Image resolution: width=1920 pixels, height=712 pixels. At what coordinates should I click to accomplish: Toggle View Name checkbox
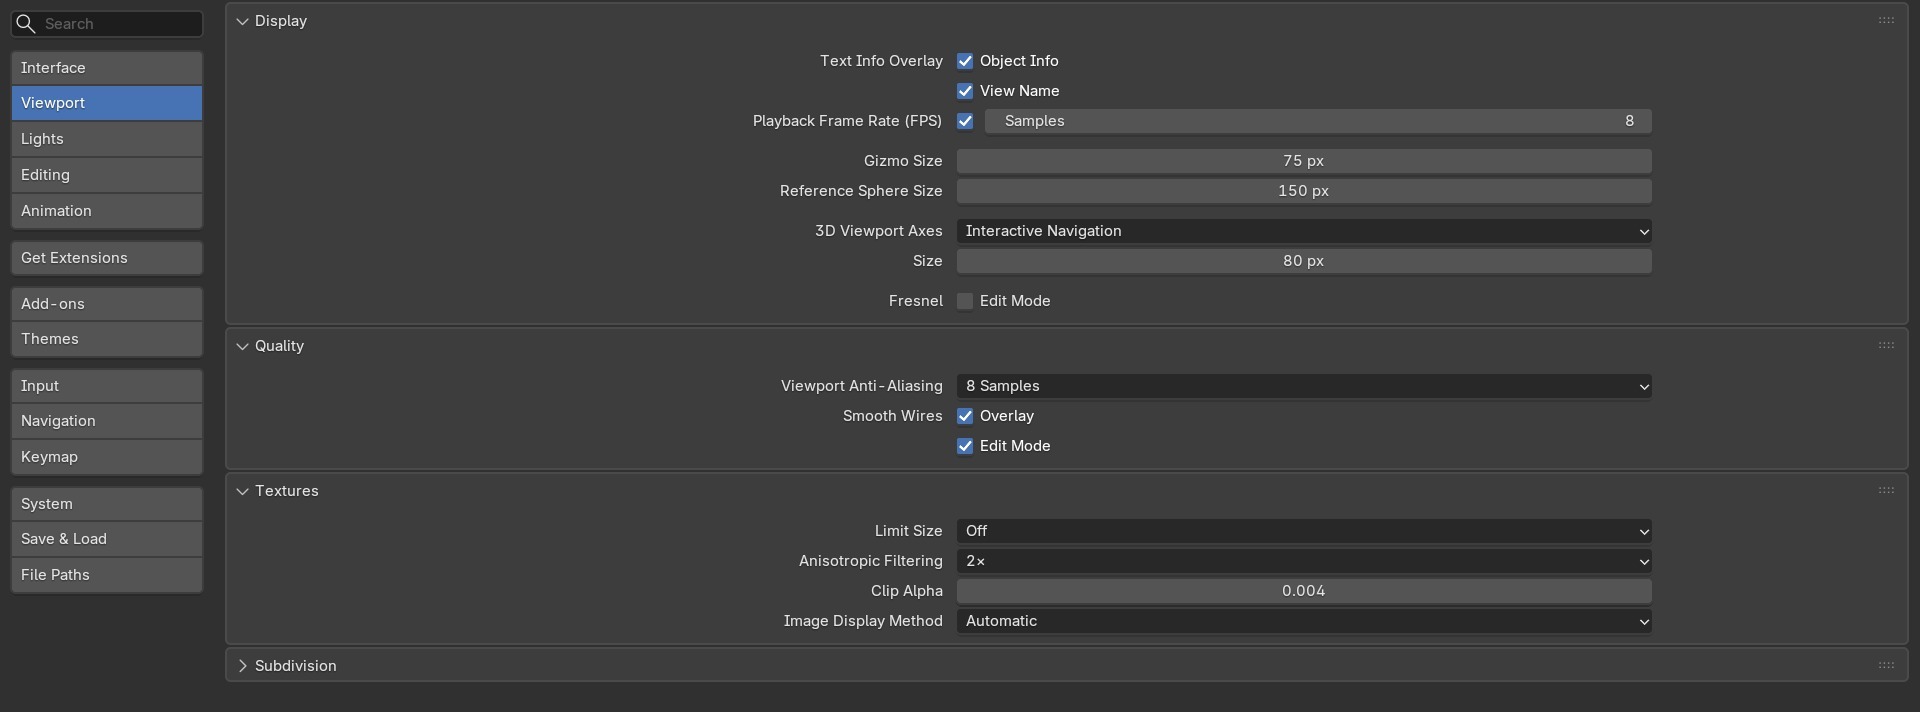tap(965, 91)
